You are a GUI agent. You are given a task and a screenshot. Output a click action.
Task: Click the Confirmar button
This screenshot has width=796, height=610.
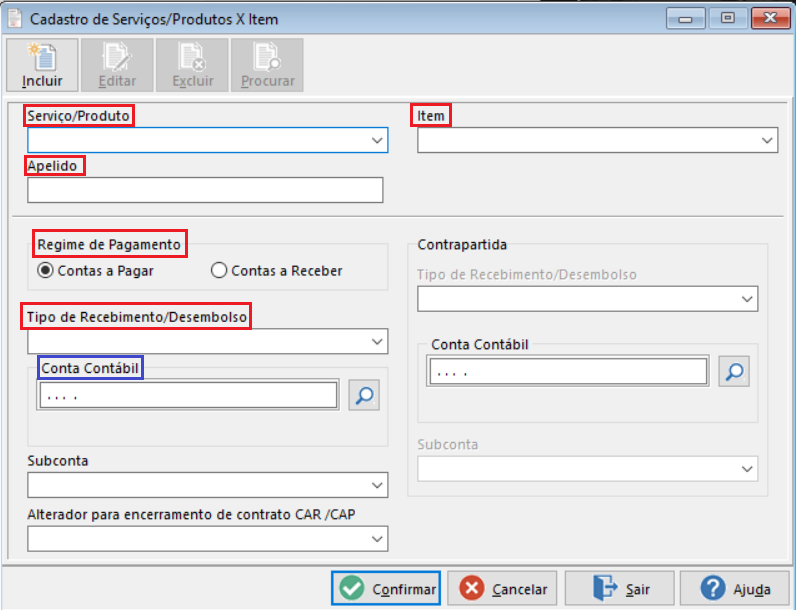(386, 588)
